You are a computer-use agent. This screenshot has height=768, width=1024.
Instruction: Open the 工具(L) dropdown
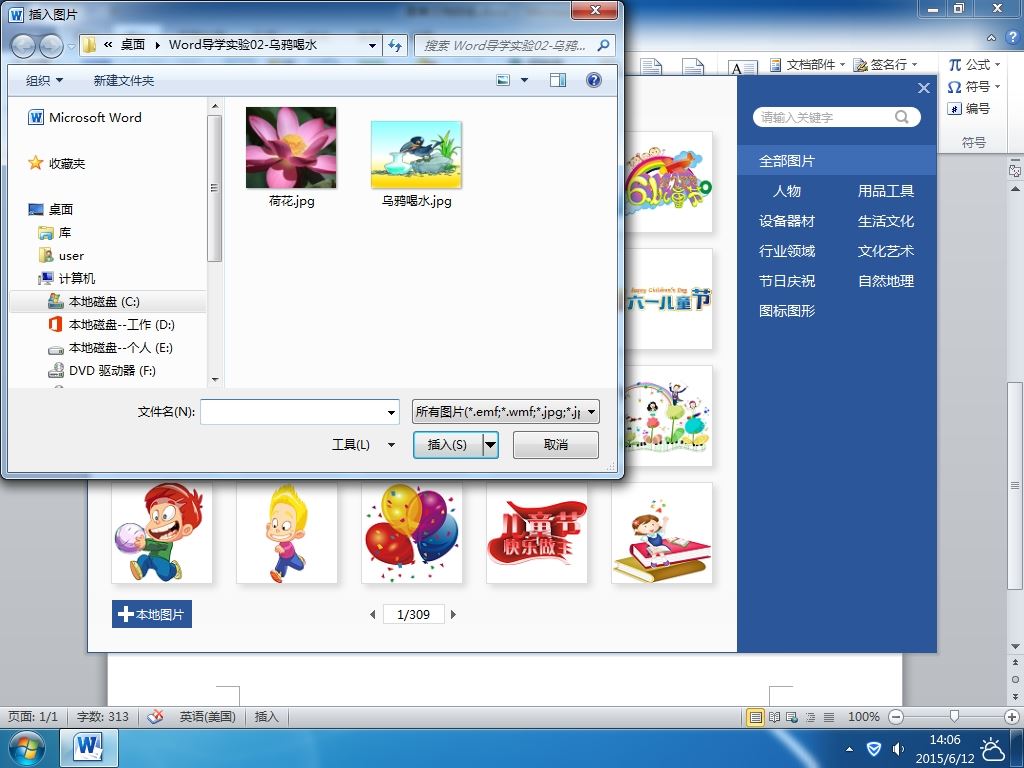[x=364, y=445]
